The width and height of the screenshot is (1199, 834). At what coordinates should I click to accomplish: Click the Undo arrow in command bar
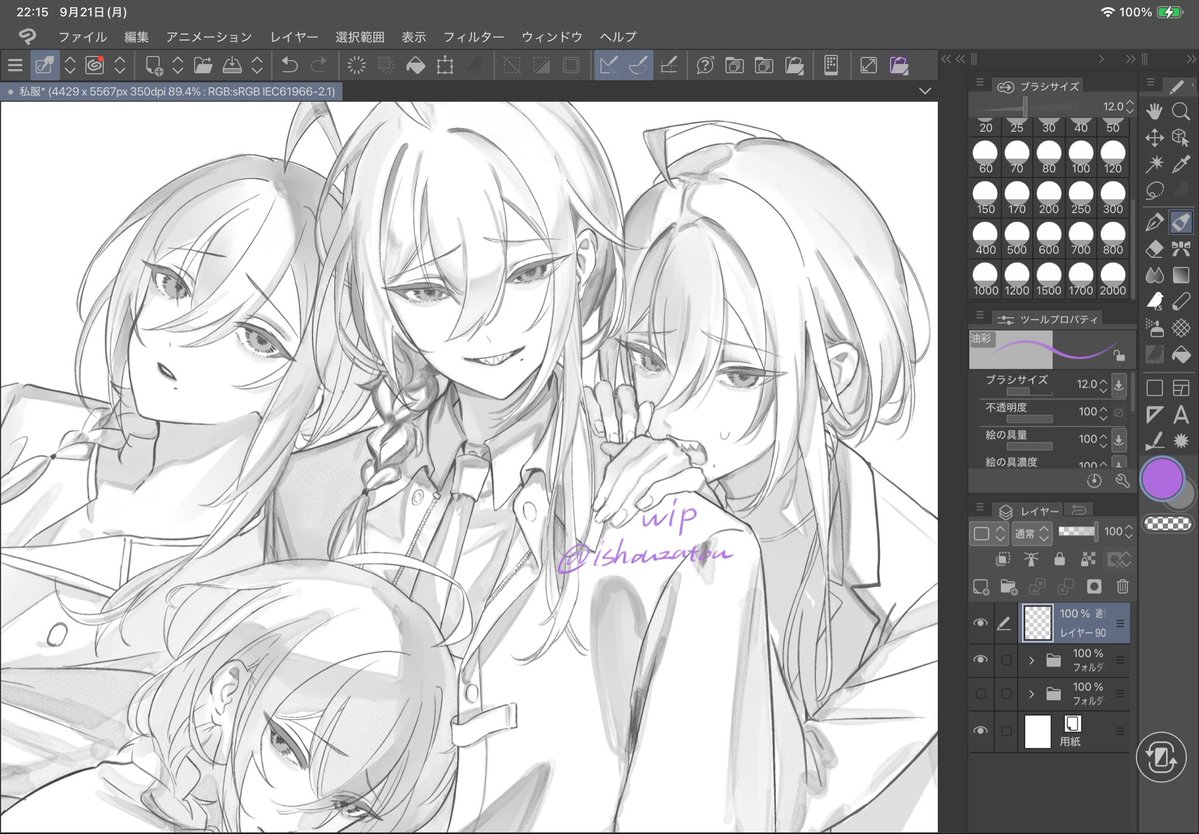289,66
